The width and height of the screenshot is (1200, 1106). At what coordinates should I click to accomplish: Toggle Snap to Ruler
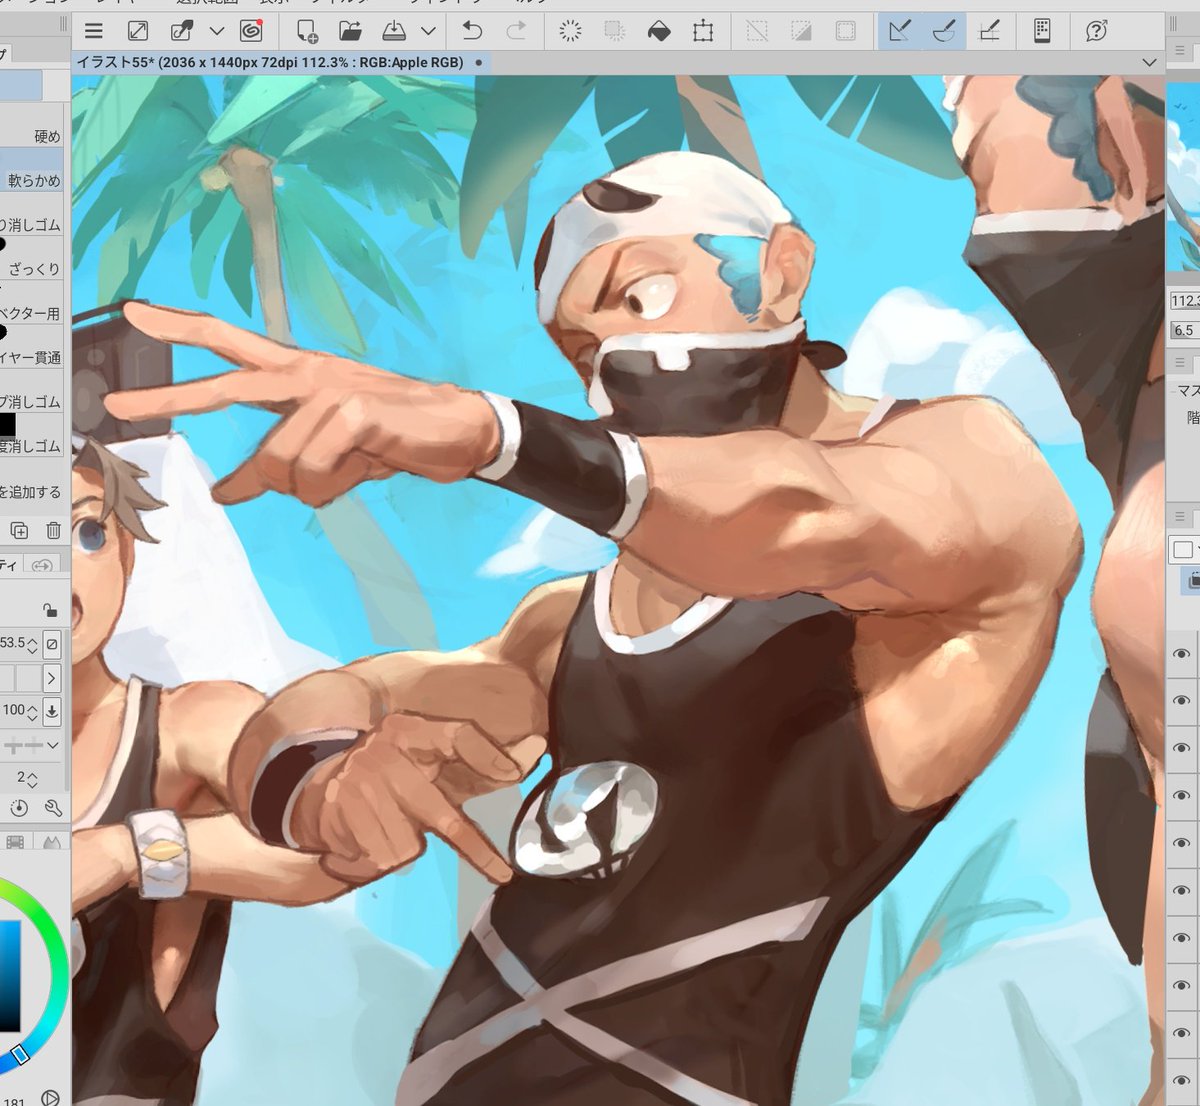tap(900, 31)
